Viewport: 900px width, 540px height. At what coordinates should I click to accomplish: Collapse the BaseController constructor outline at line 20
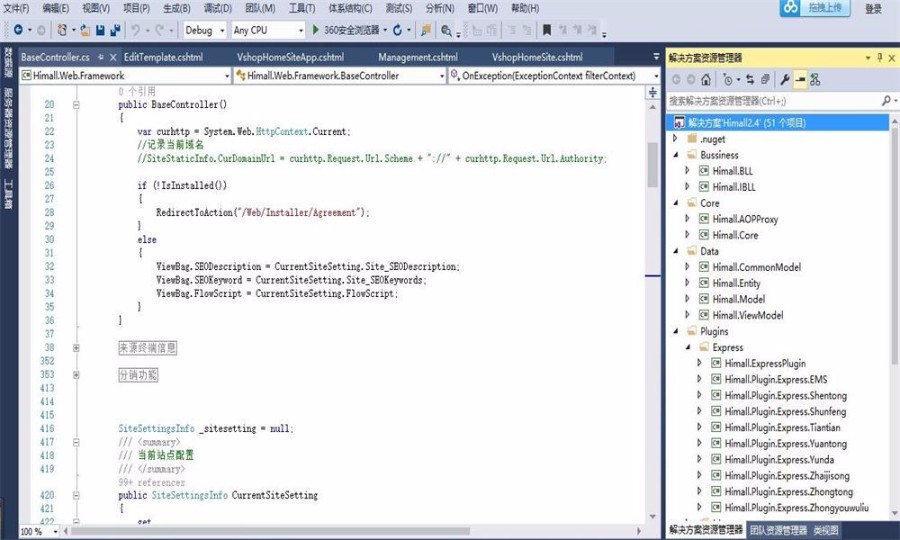[77, 103]
